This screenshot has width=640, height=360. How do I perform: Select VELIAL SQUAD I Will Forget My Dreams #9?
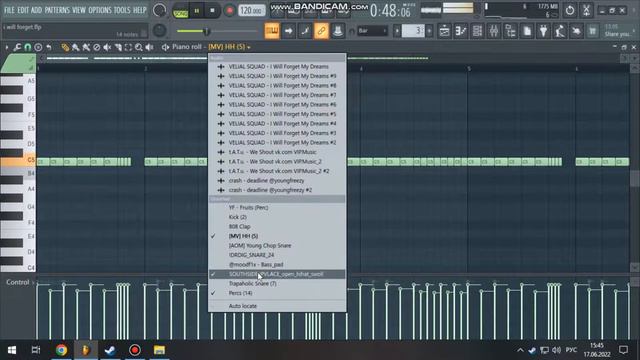click(x=277, y=76)
